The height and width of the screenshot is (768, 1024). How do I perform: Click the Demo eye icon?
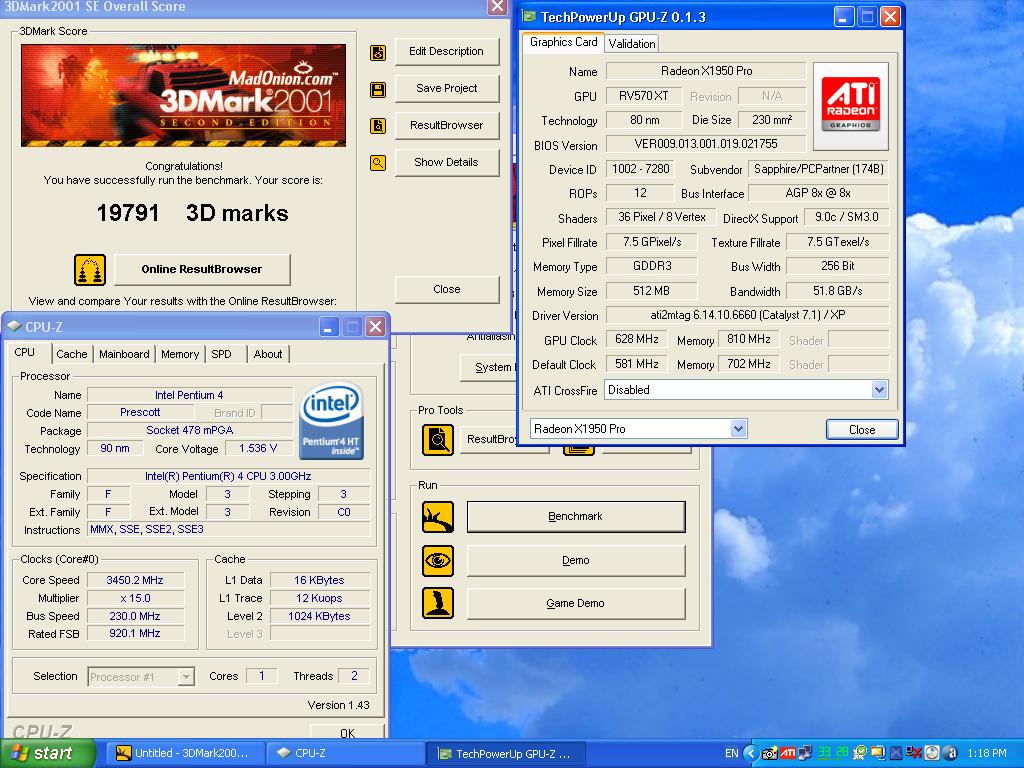click(x=438, y=560)
